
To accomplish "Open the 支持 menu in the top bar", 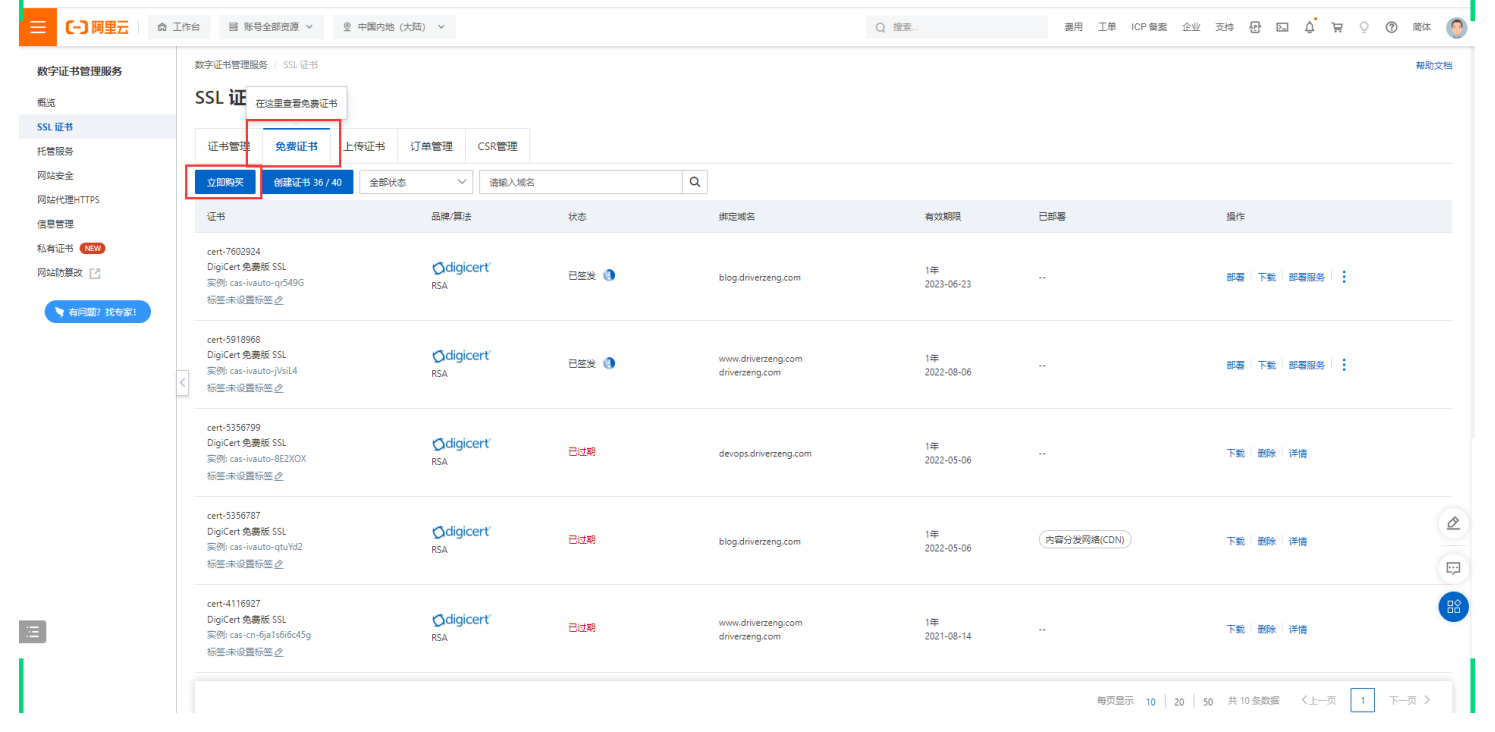I will (1224, 27).
